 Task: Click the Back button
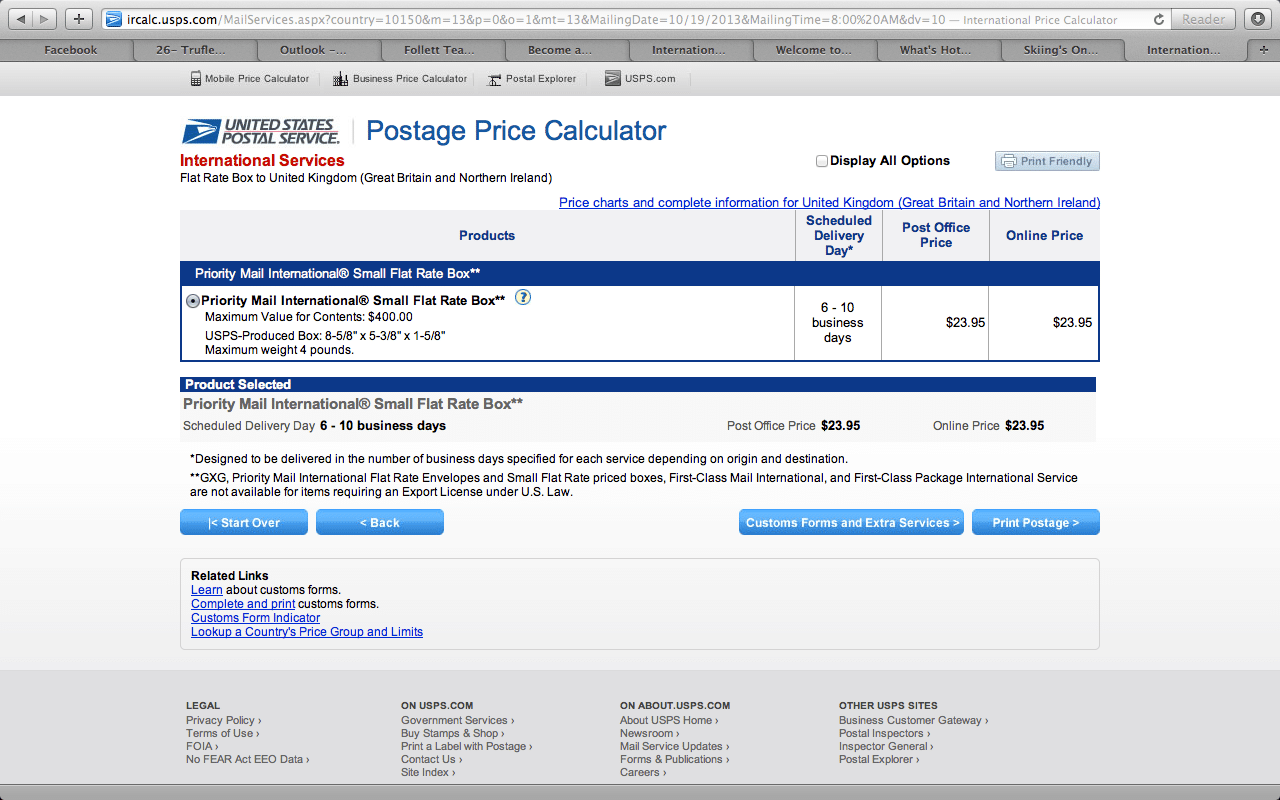coord(380,522)
